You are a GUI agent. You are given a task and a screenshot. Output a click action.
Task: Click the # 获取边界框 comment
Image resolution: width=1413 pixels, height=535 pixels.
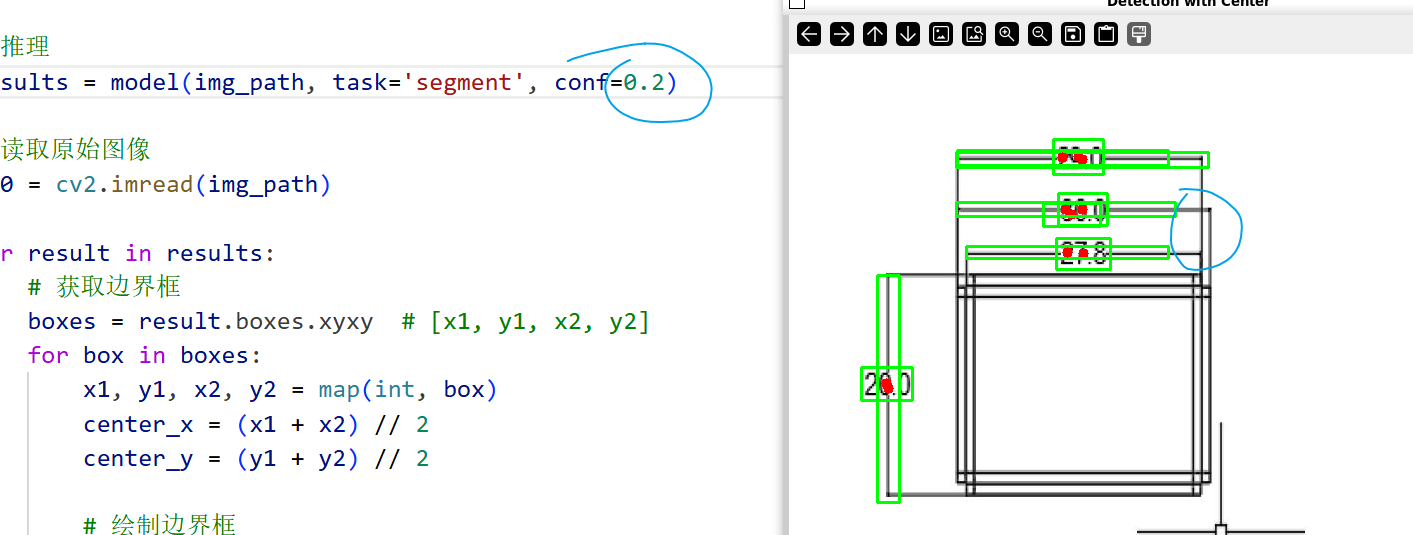[x=105, y=287]
